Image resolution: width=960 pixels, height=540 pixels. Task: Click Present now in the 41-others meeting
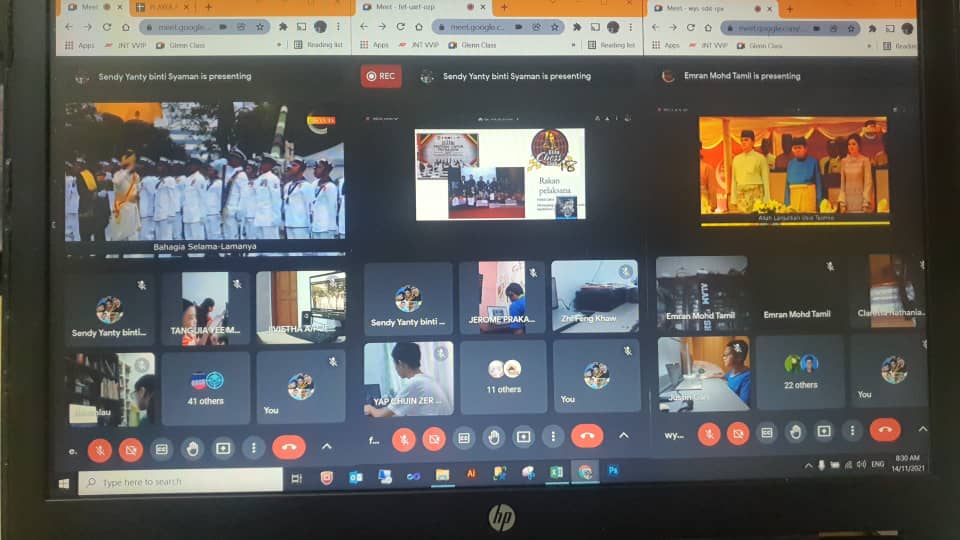222,449
